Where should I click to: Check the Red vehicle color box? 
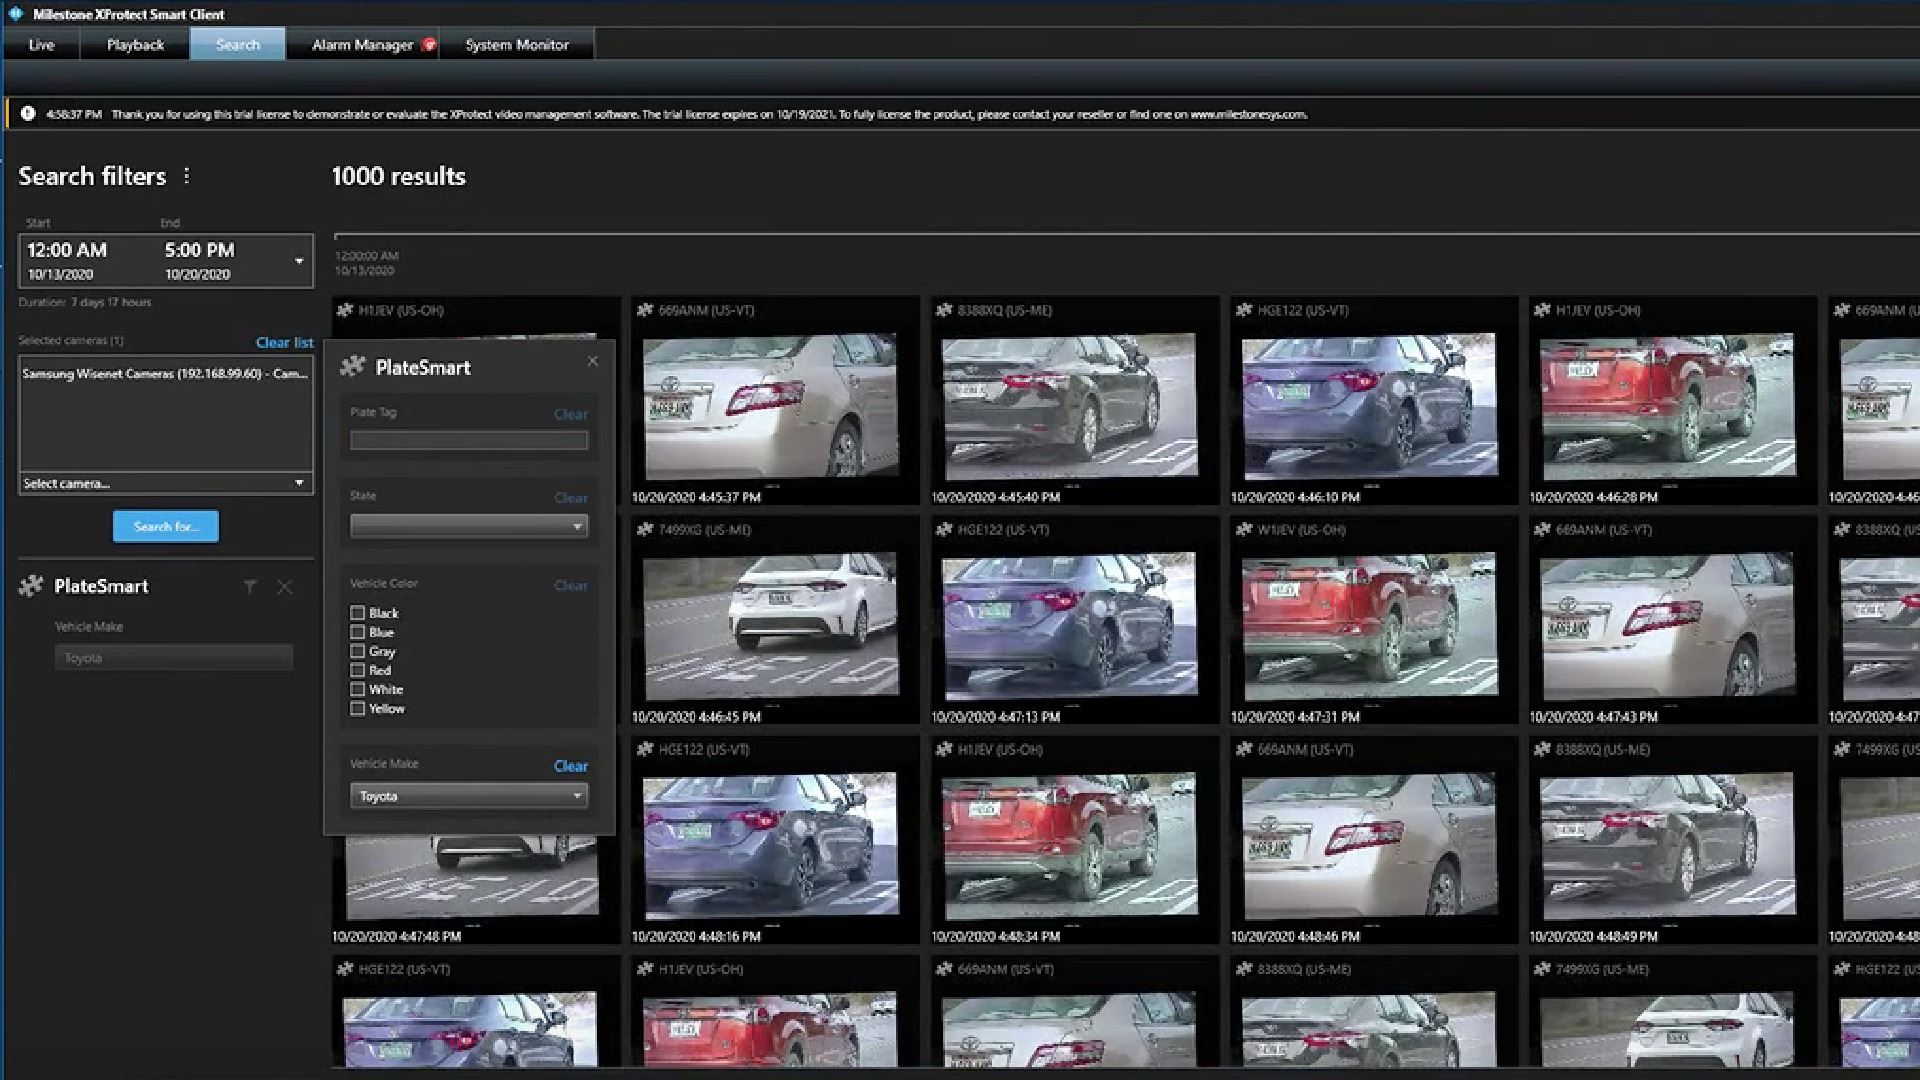[357, 670]
